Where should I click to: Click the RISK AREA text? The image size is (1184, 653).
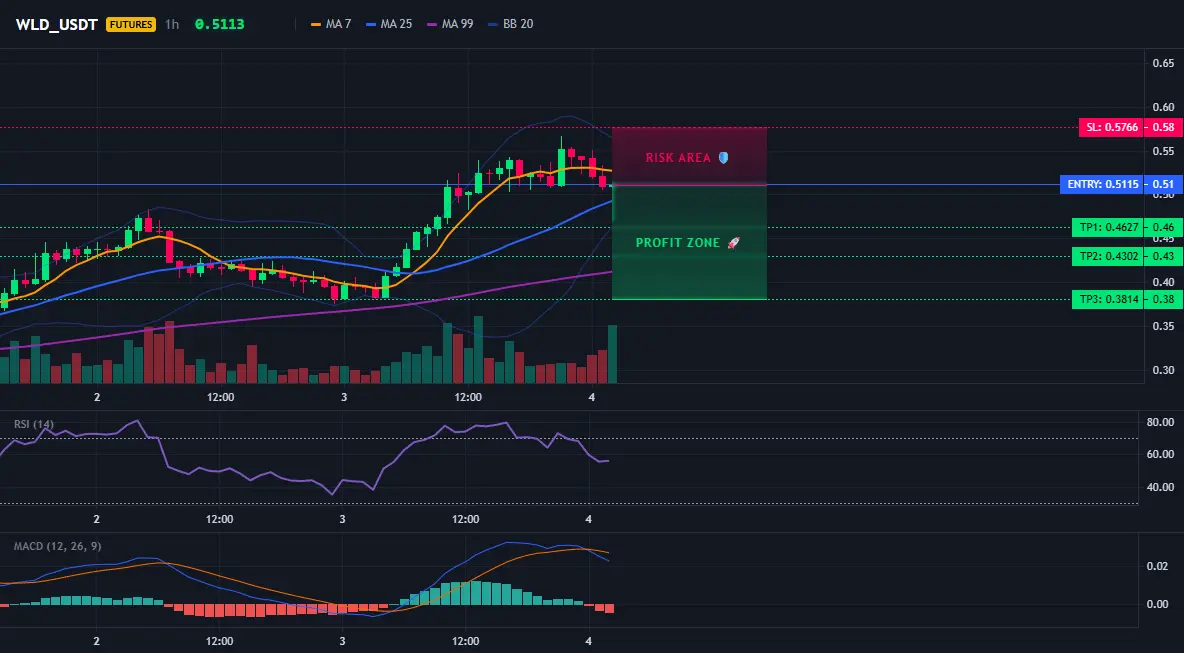tap(678, 158)
